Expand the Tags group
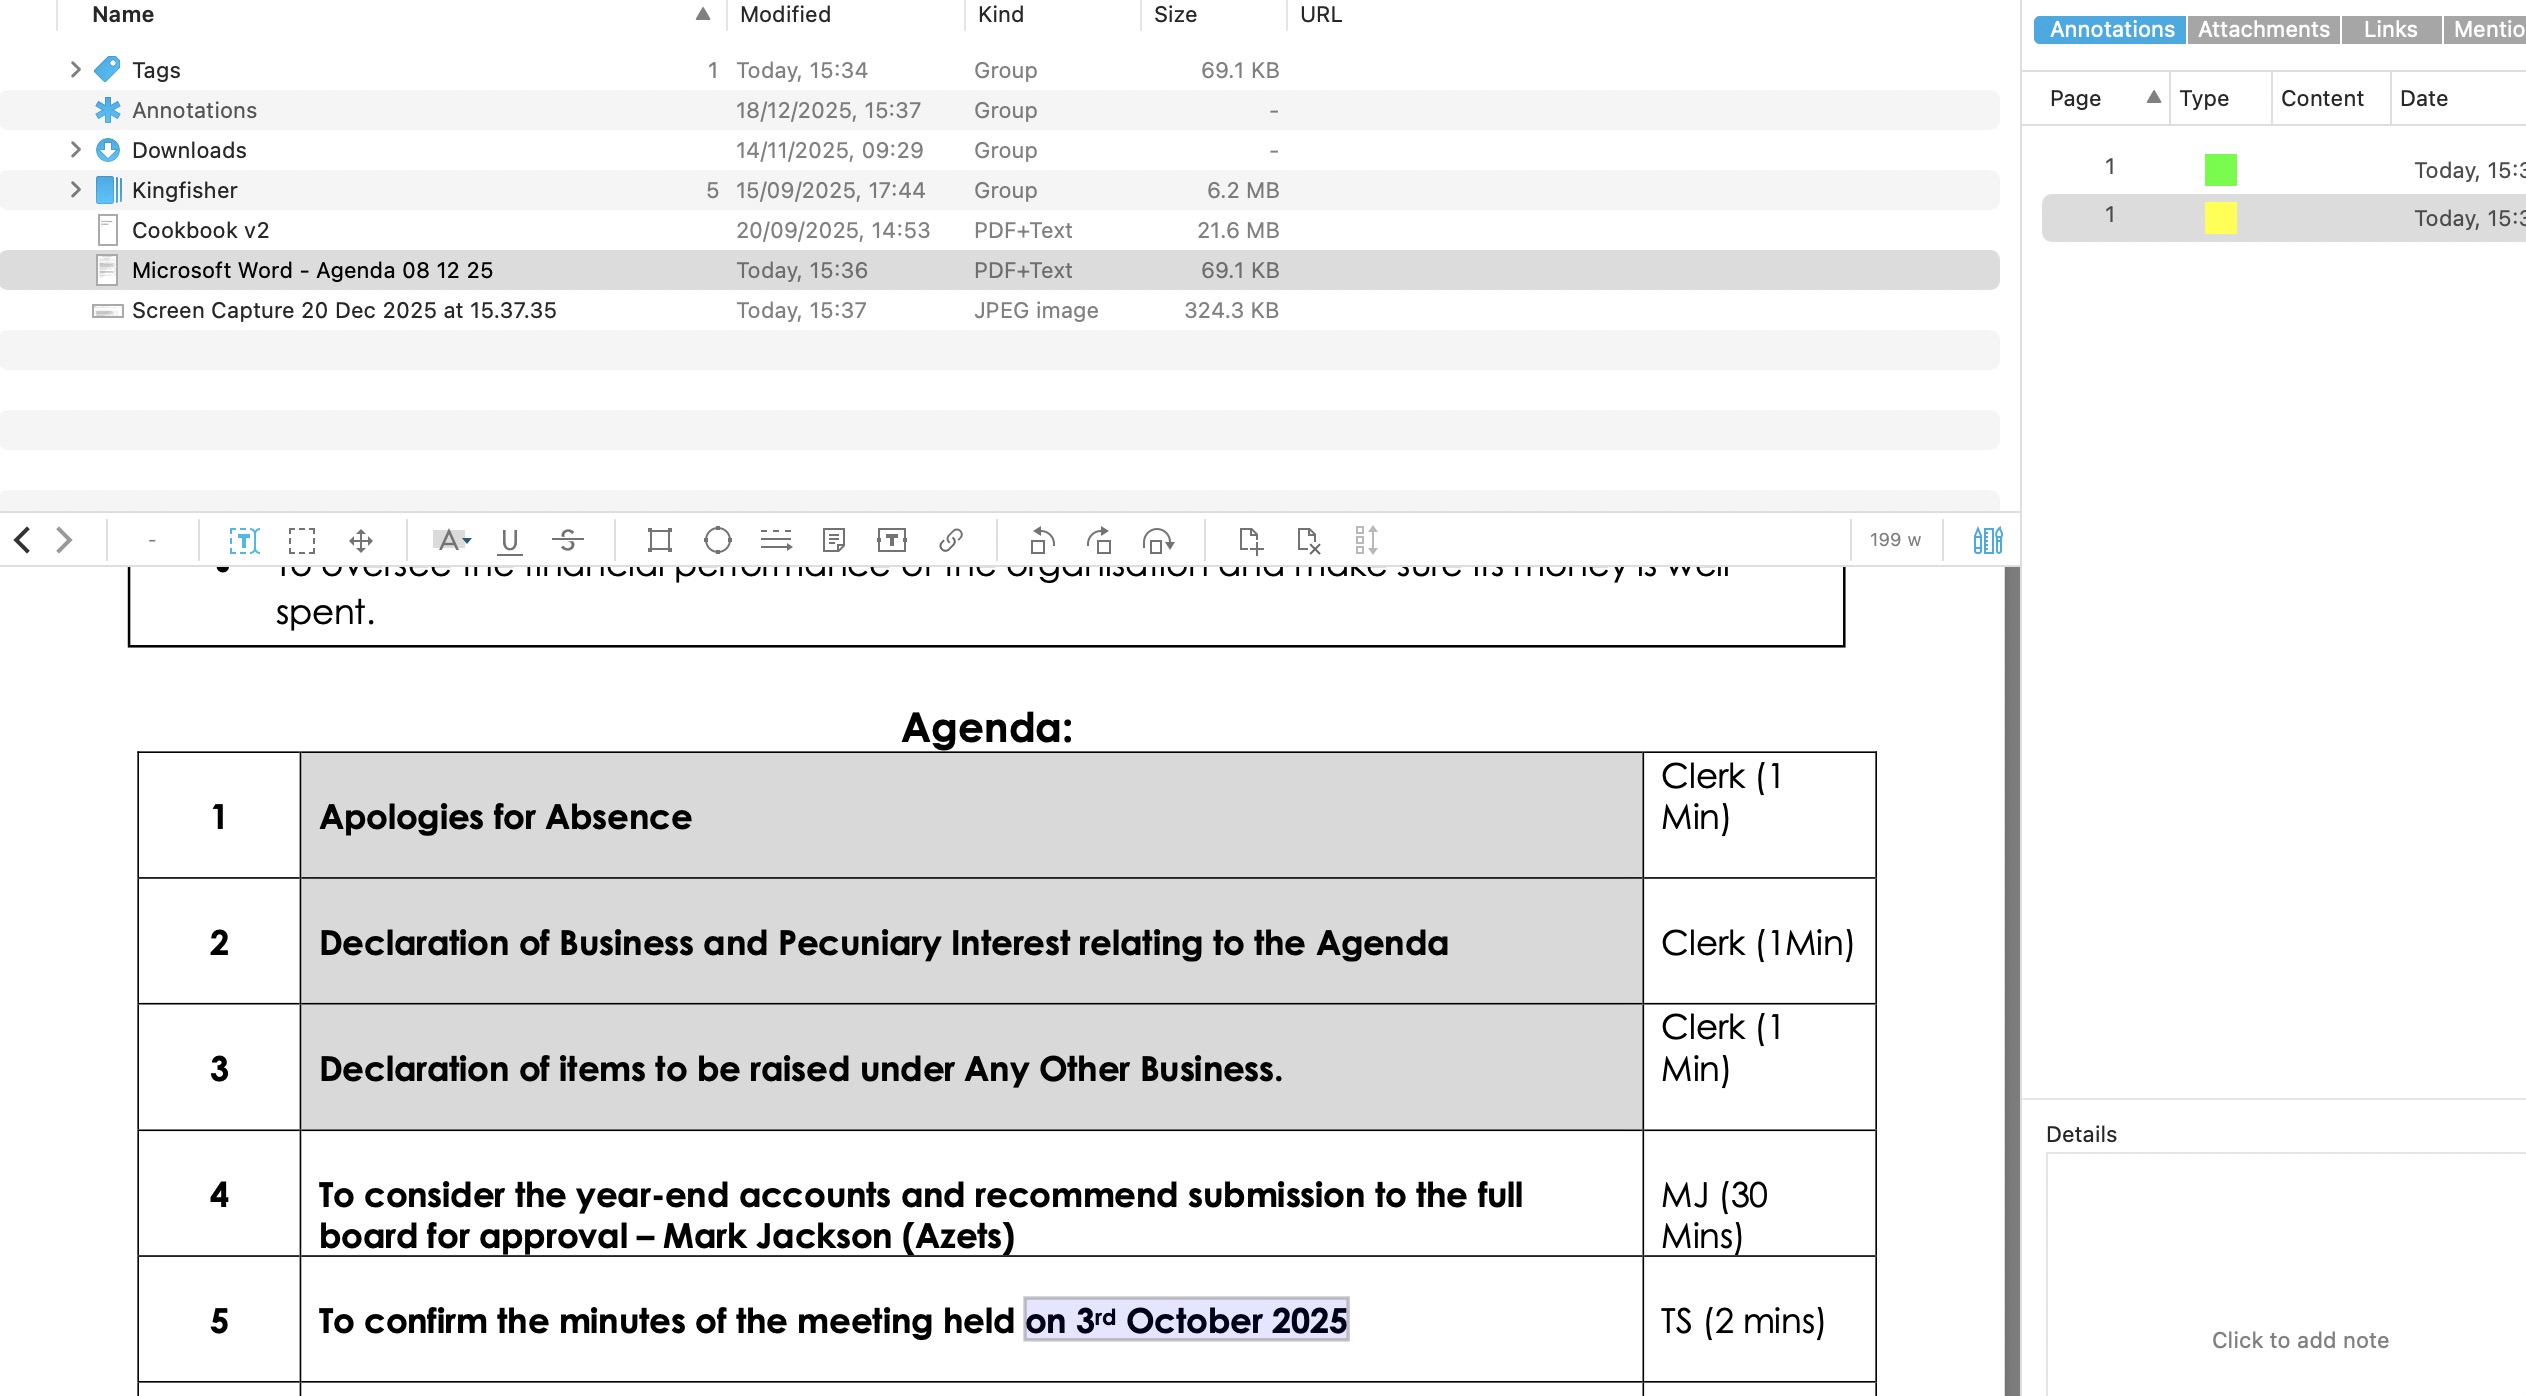2526x1396 pixels. click(75, 69)
